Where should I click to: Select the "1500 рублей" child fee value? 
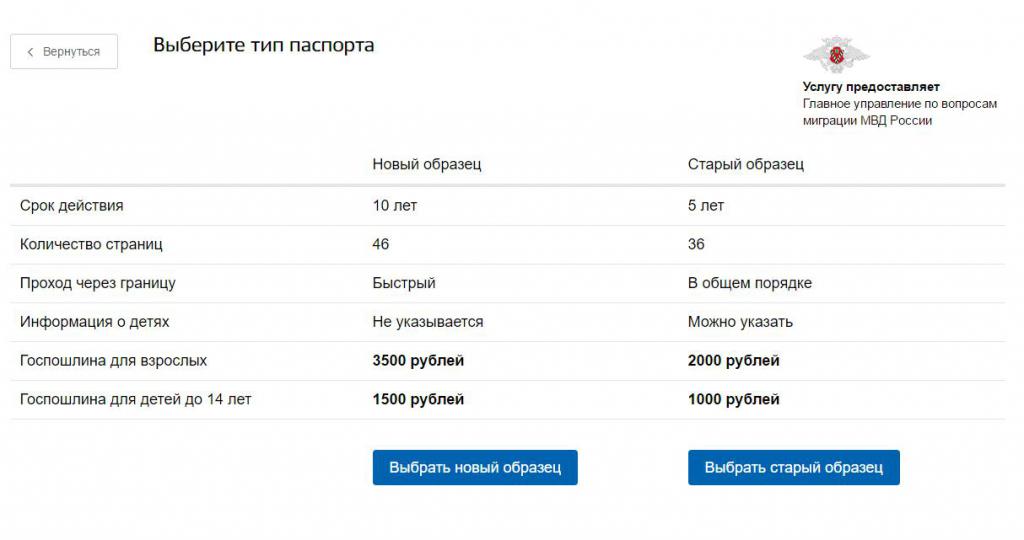[x=418, y=399]
